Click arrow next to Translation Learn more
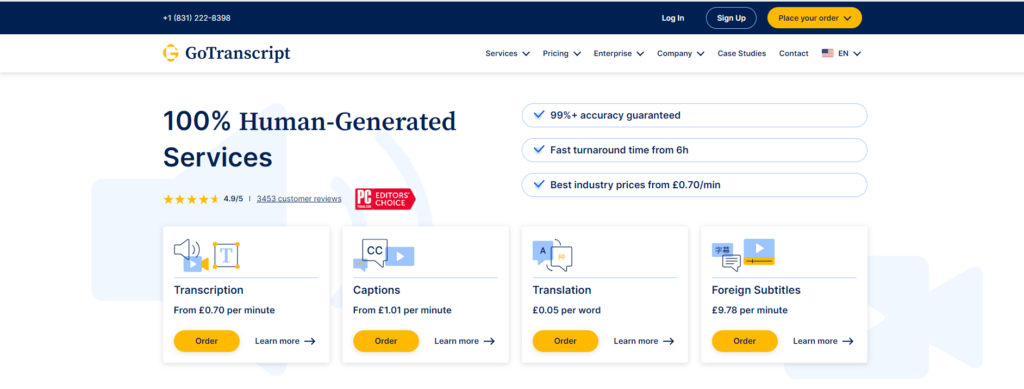Viewport: 1024px width, 389px height. pyautogui.click(x=668, y=341)
